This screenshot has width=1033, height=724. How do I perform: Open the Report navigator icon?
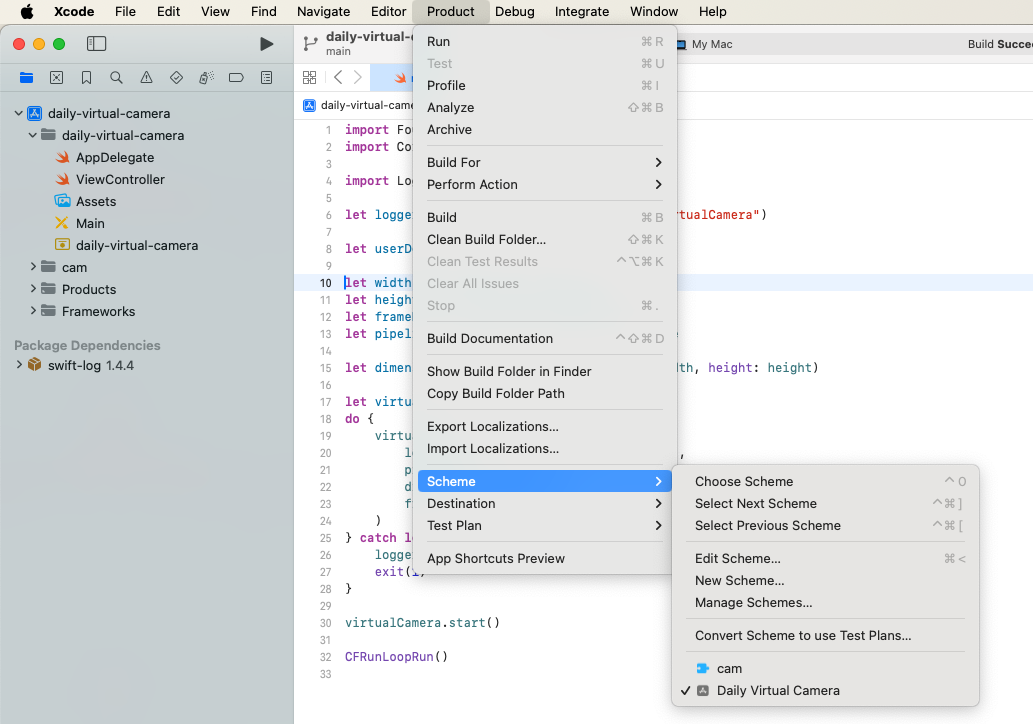point(266,78)
